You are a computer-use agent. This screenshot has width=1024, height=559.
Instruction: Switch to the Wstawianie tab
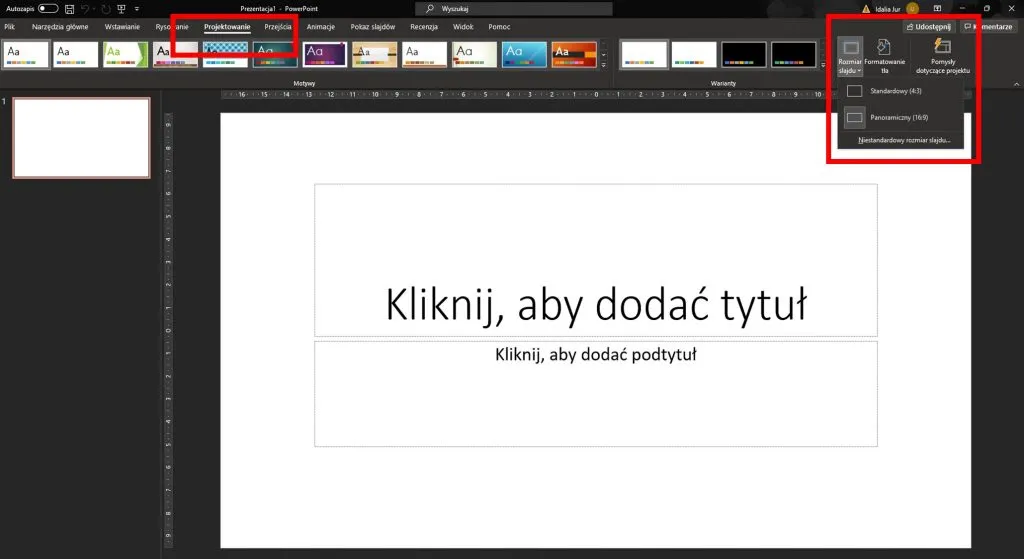tap(122, 27)
